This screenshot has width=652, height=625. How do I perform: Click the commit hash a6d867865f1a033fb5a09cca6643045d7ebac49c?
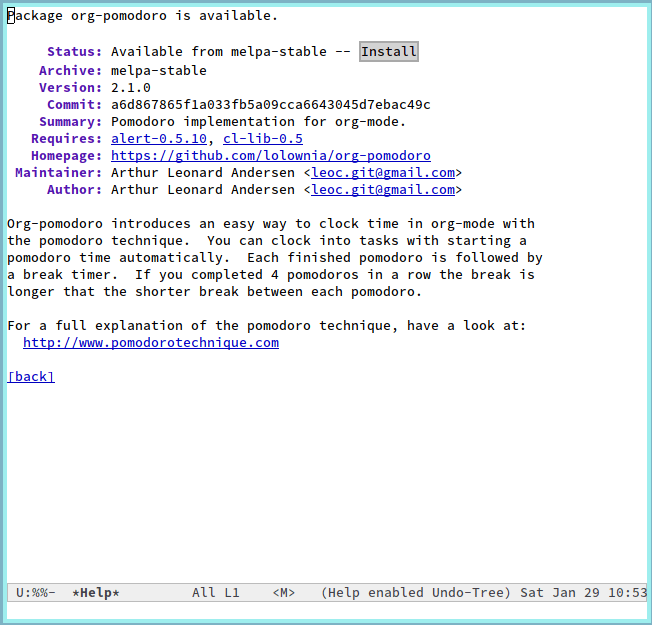pyautogui.click(x=271, y=105)
